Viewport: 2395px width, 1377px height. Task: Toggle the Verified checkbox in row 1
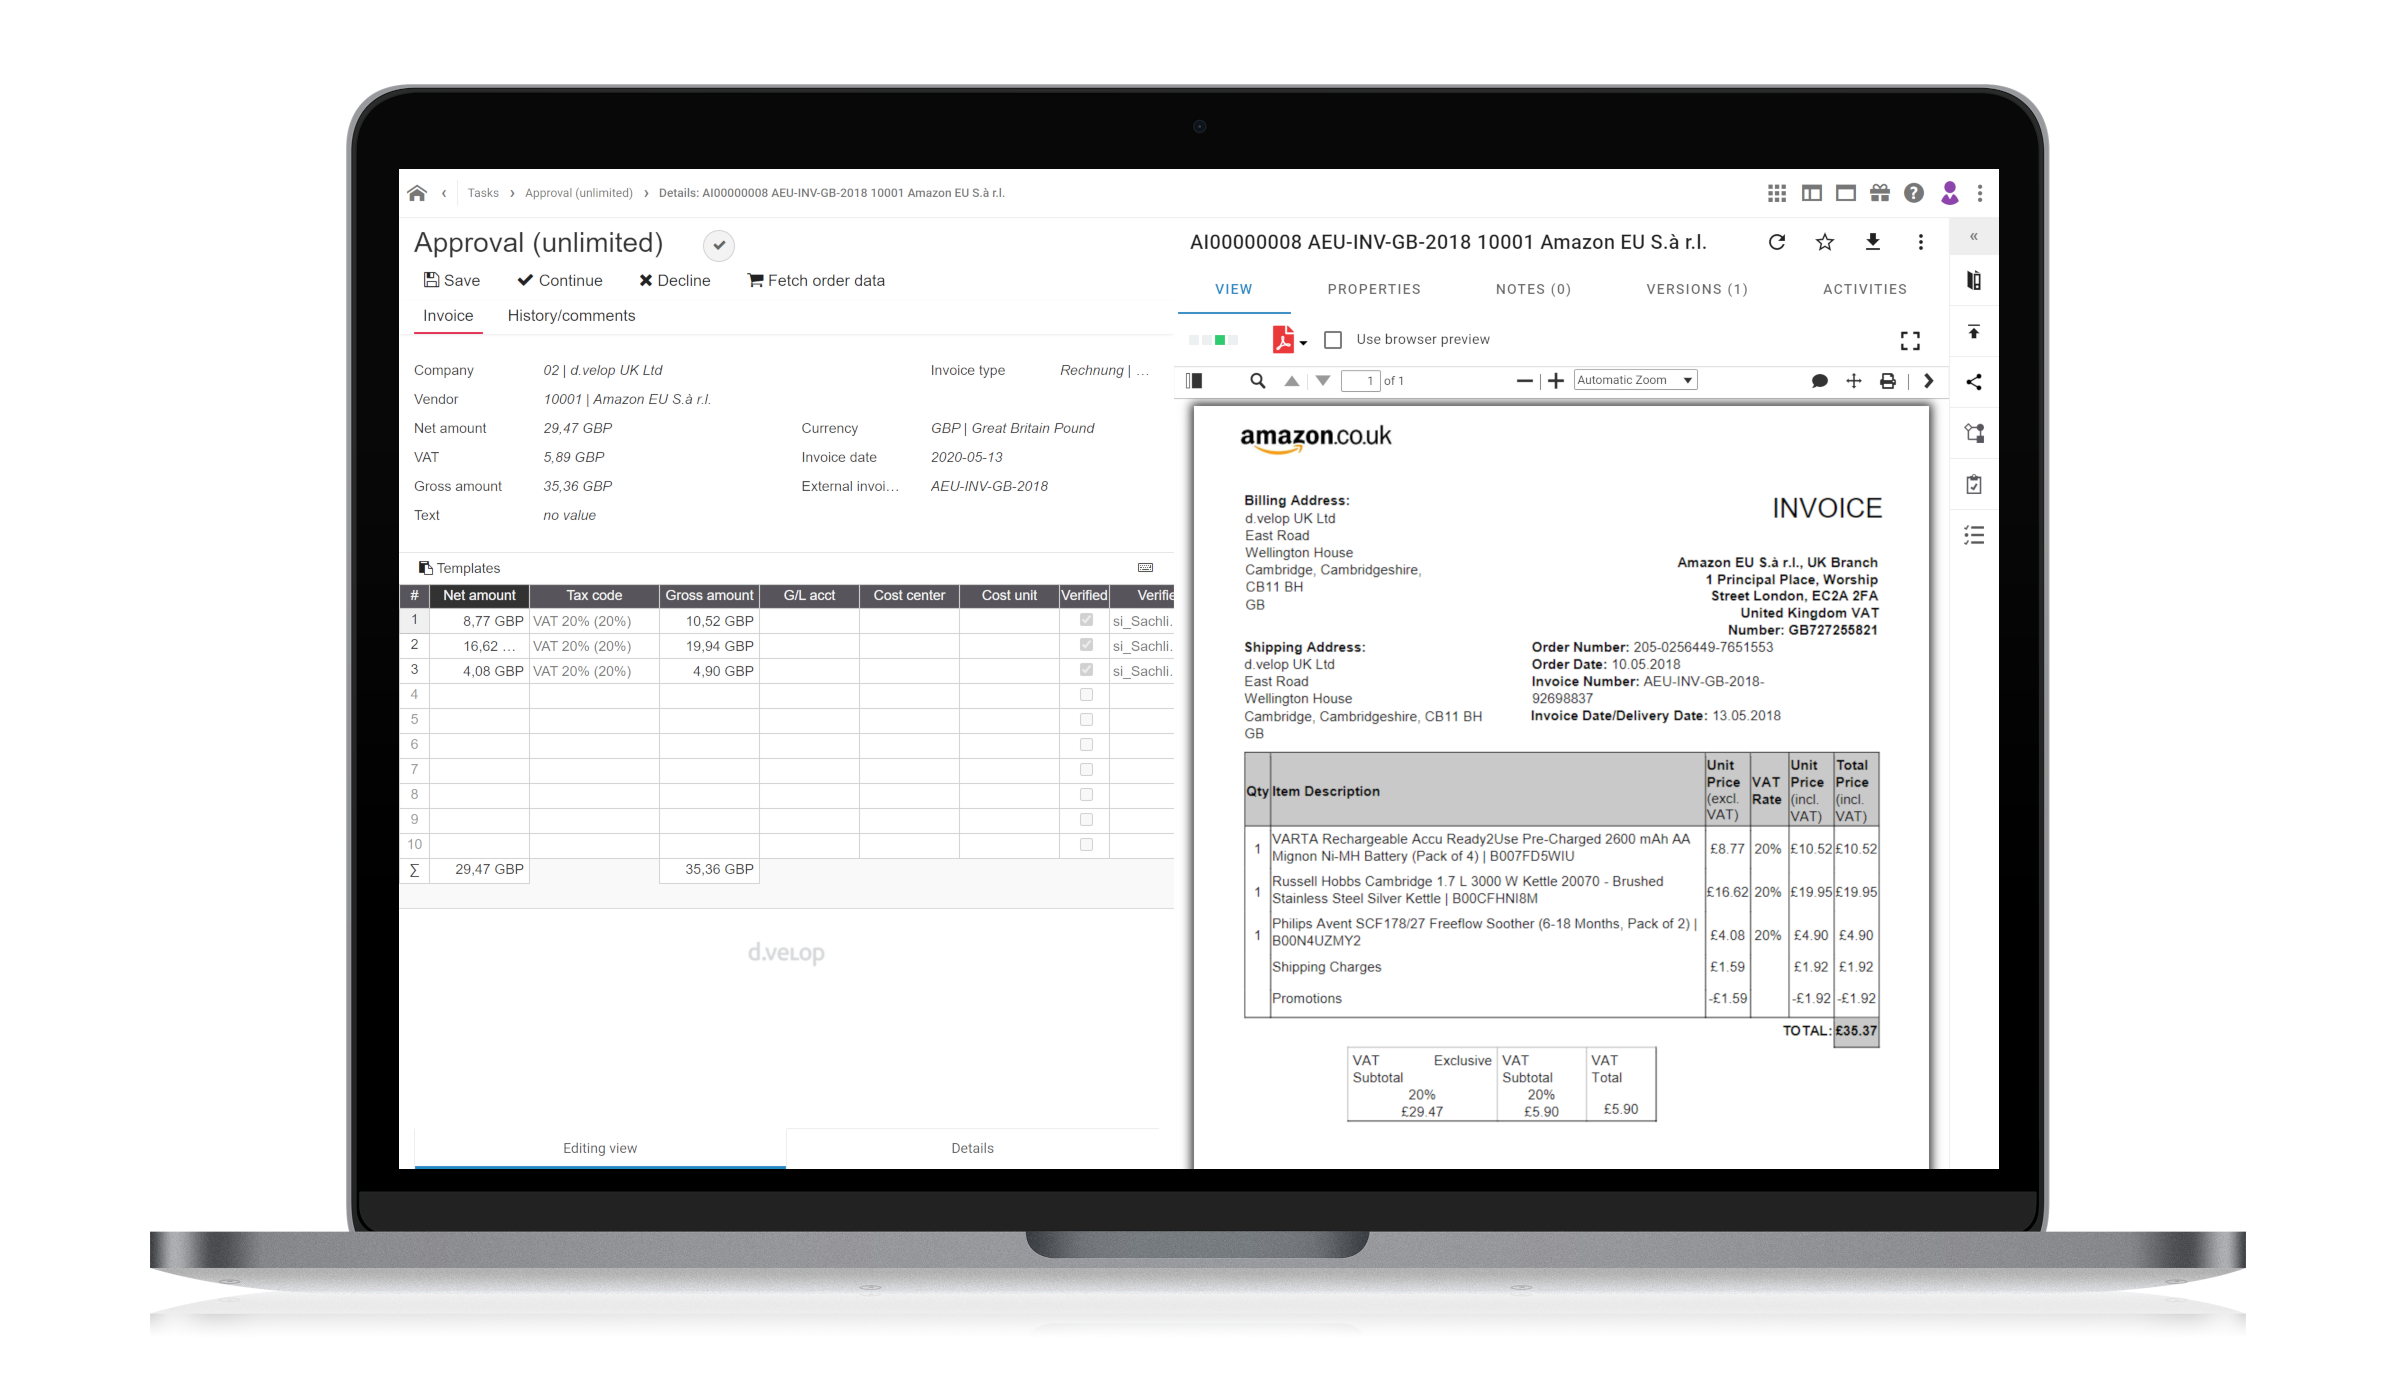coord(1085,620)
